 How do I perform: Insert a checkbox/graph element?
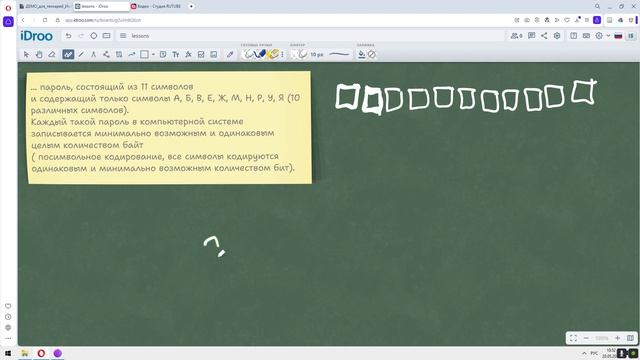tap(201, 54)
